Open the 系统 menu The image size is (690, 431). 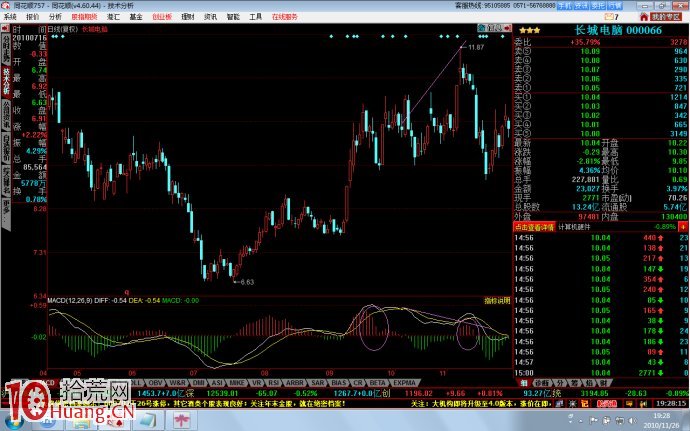point(11,17)
